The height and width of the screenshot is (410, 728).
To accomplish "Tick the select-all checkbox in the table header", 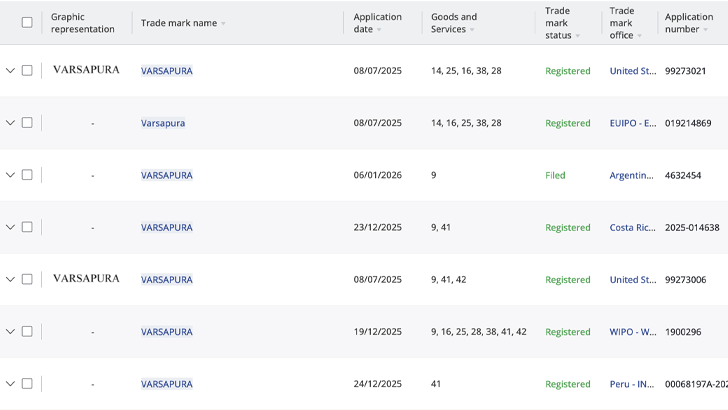I will (27, 22).
